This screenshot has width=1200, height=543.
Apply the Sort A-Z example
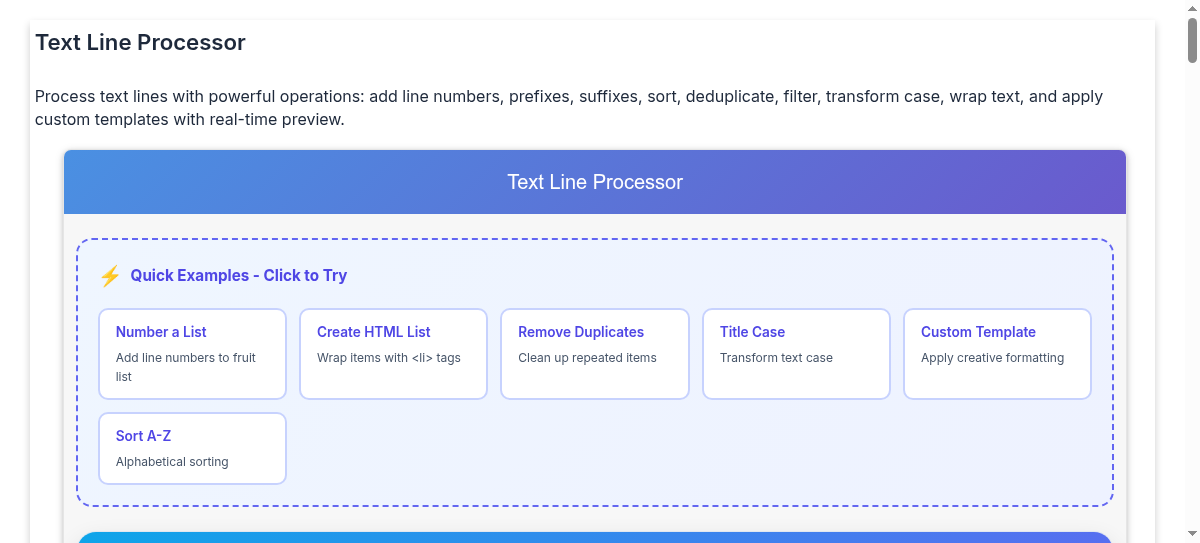point(193,448)
